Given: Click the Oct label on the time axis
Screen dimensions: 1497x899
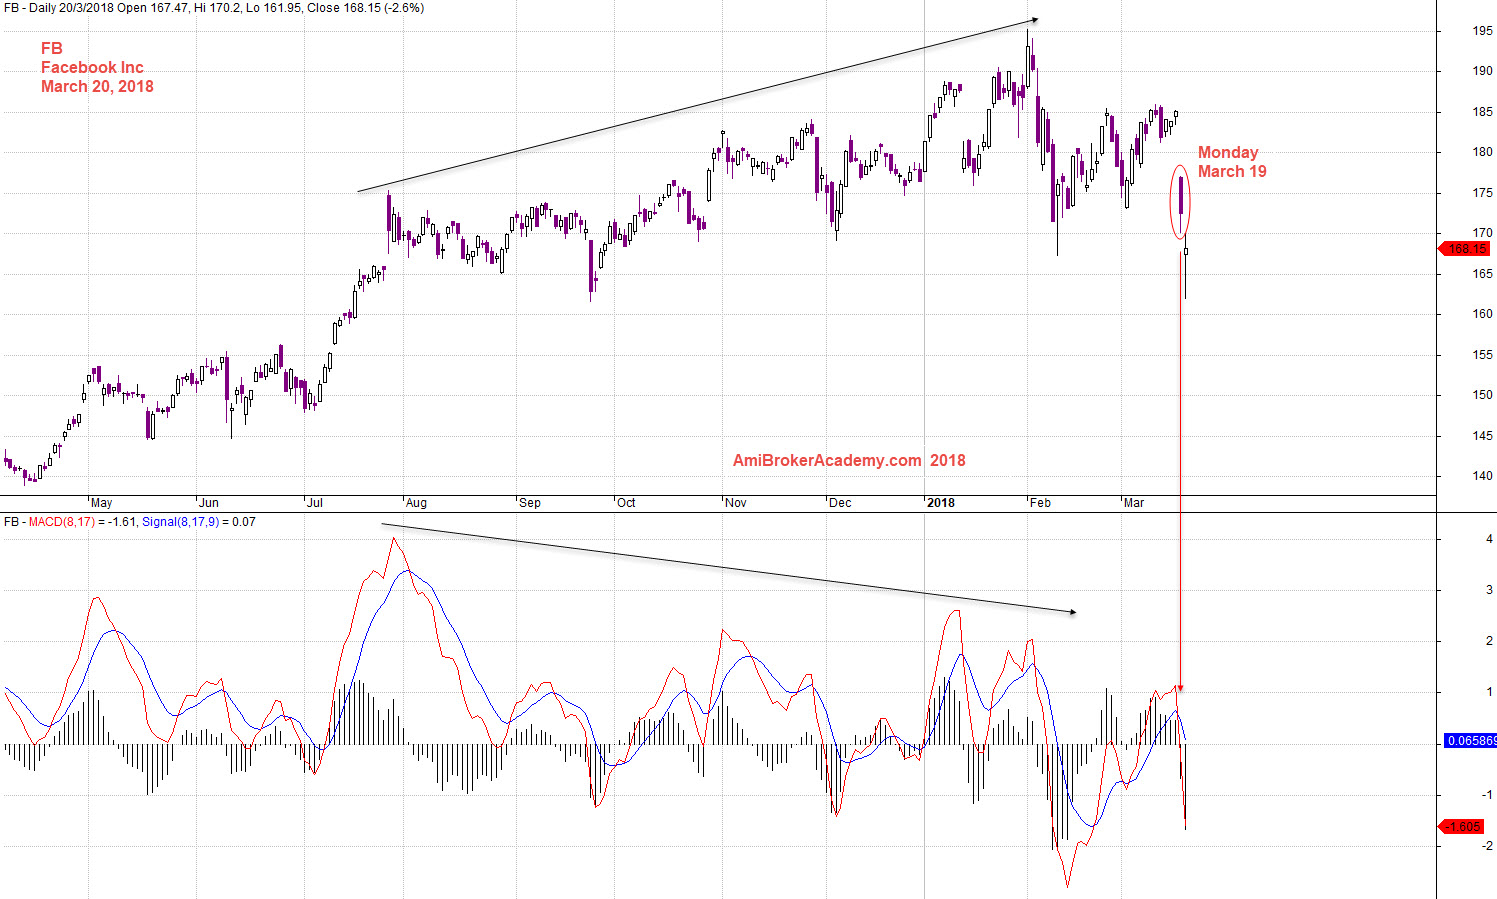Looking at the screenshot, I should tap(626, 503).
